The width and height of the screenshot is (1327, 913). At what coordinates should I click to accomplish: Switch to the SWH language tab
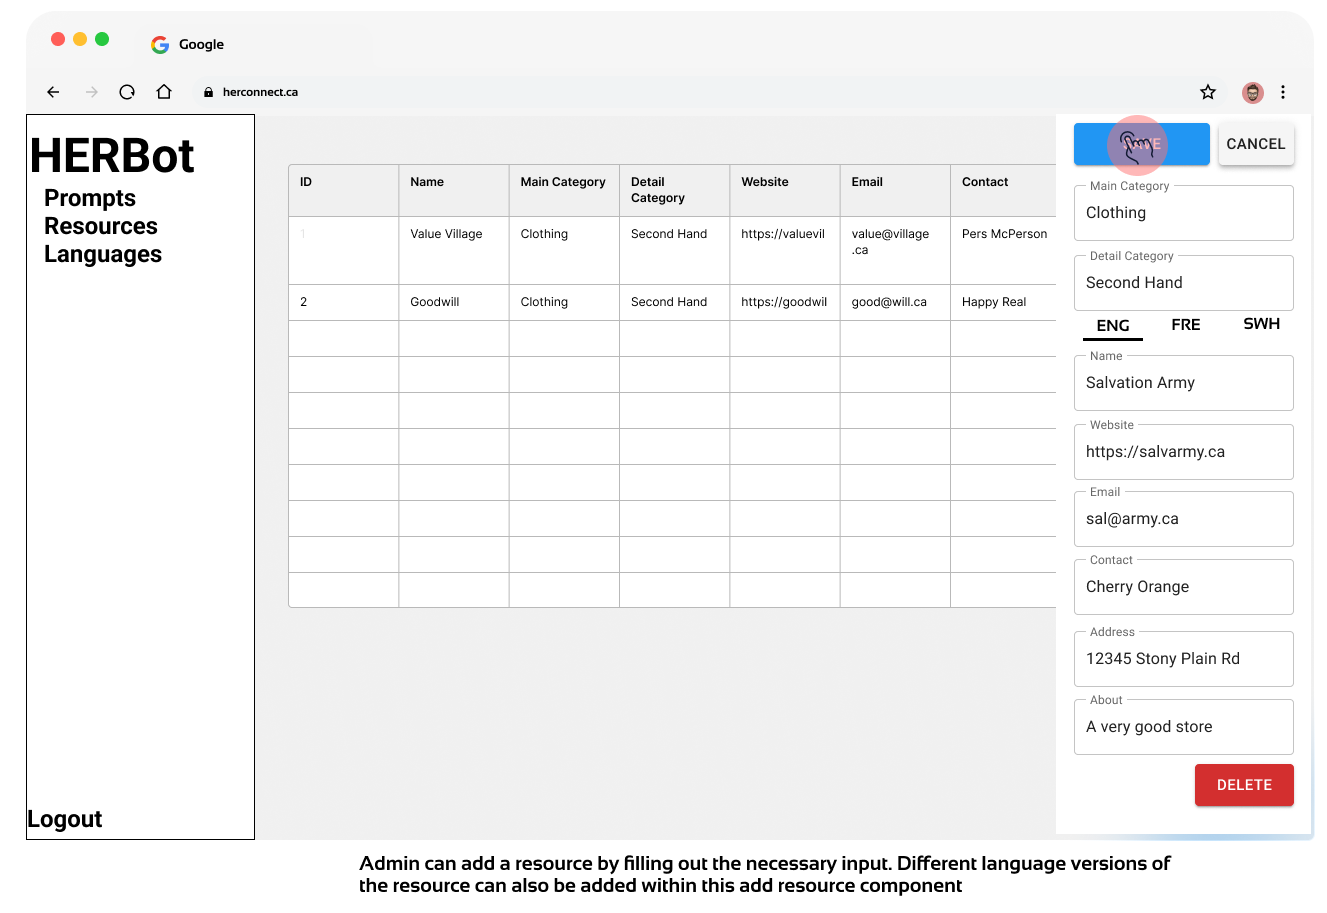click(1261, 324)
